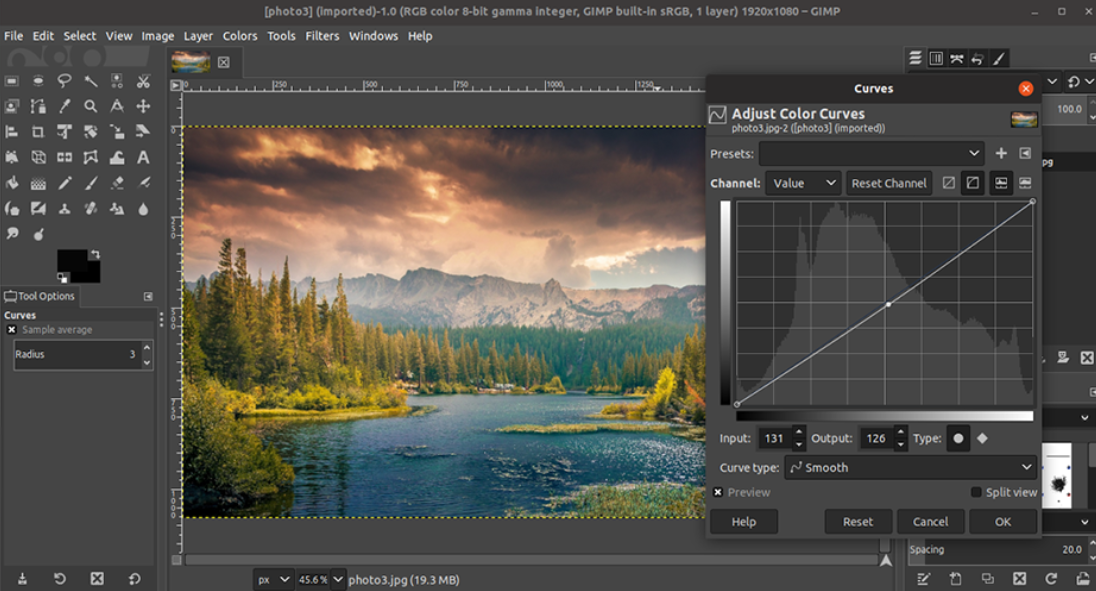Screen dimensions: 1096x591
Task: Open the Filters menu
Action: coord(321,35)
